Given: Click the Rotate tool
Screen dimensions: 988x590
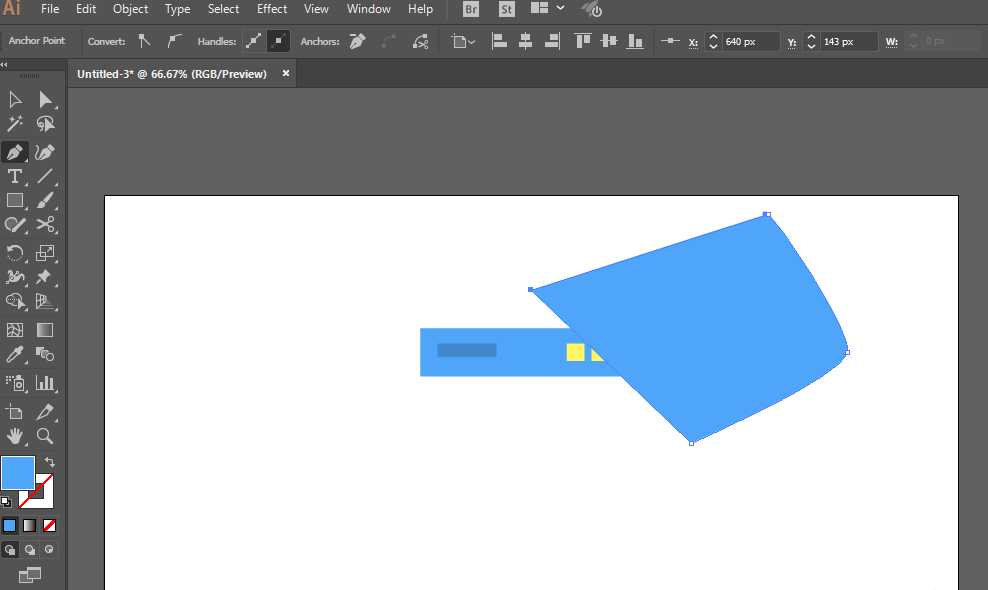Looking at the screenshot, I should pyautogui.click(x=15, y=253).
